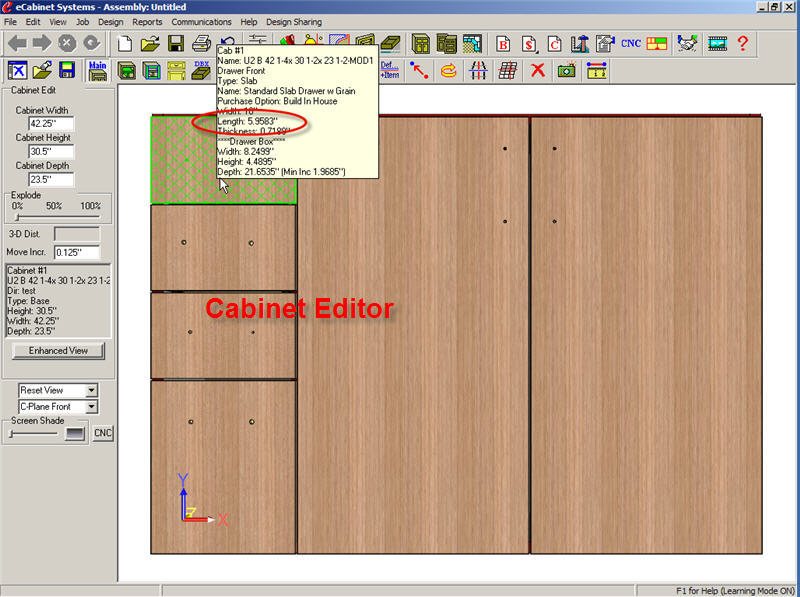Open the single cabinet icon in top toolbar

421,44
